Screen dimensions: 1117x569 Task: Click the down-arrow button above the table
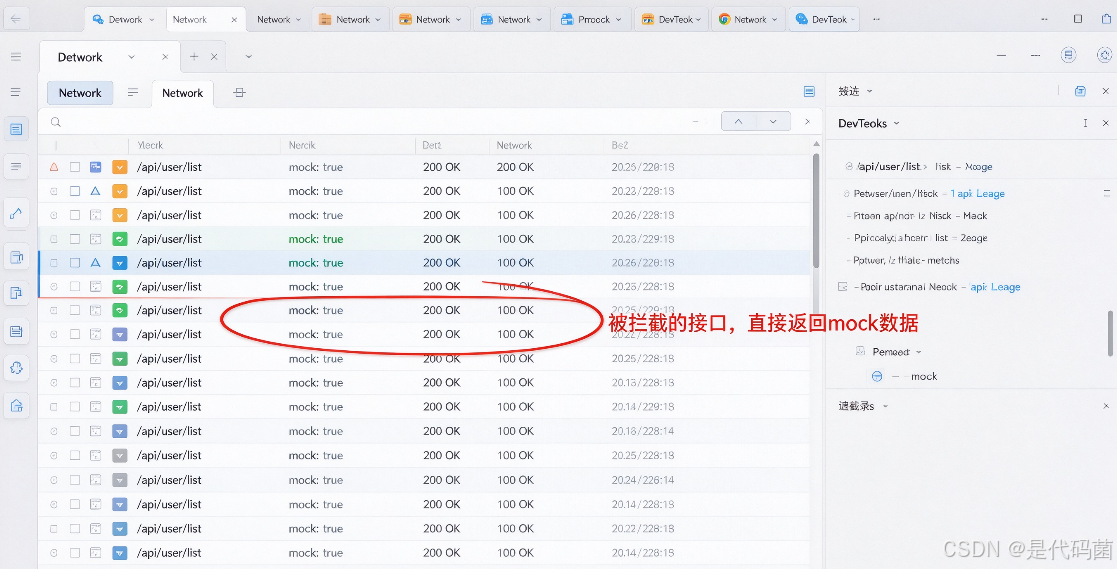click(773, 122)
